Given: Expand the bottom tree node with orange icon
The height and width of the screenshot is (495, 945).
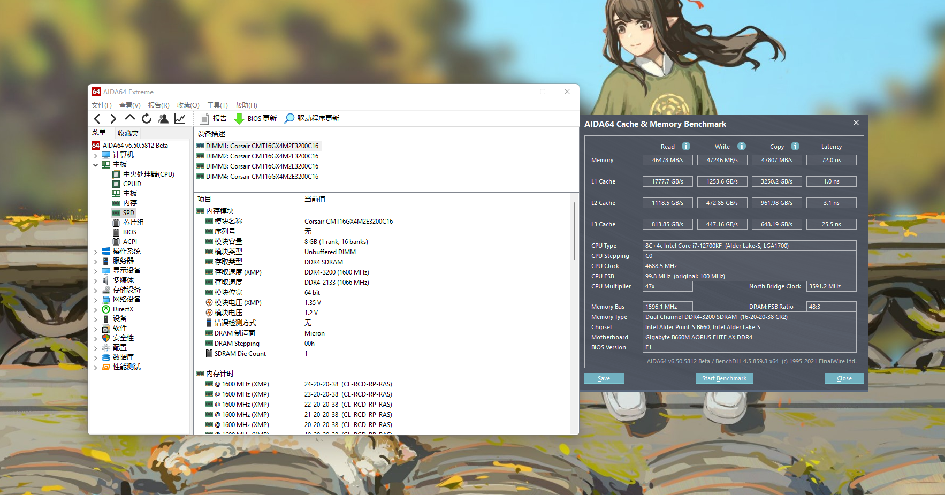Looking at the screenshot, I should pos(95,366).
